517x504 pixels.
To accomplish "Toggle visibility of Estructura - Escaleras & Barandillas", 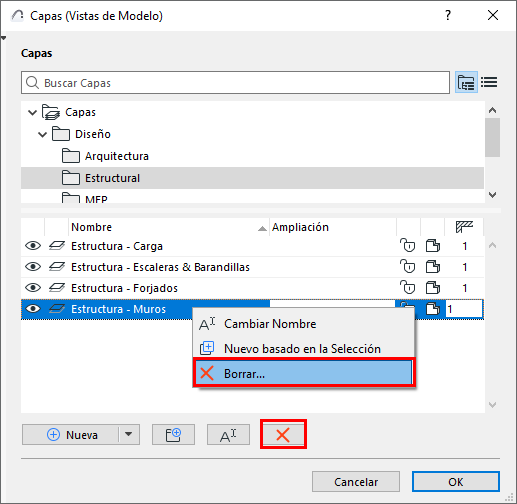I will pyautogui.click(x=33, y=267).
